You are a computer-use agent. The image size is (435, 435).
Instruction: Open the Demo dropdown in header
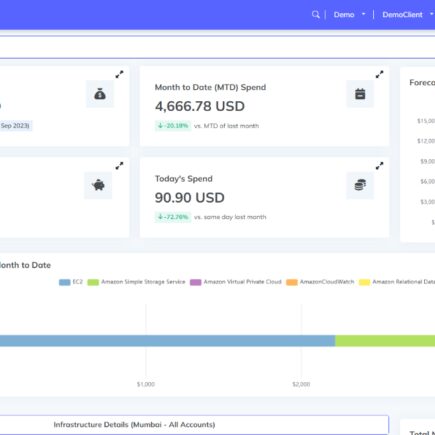(x=349, y=15)
